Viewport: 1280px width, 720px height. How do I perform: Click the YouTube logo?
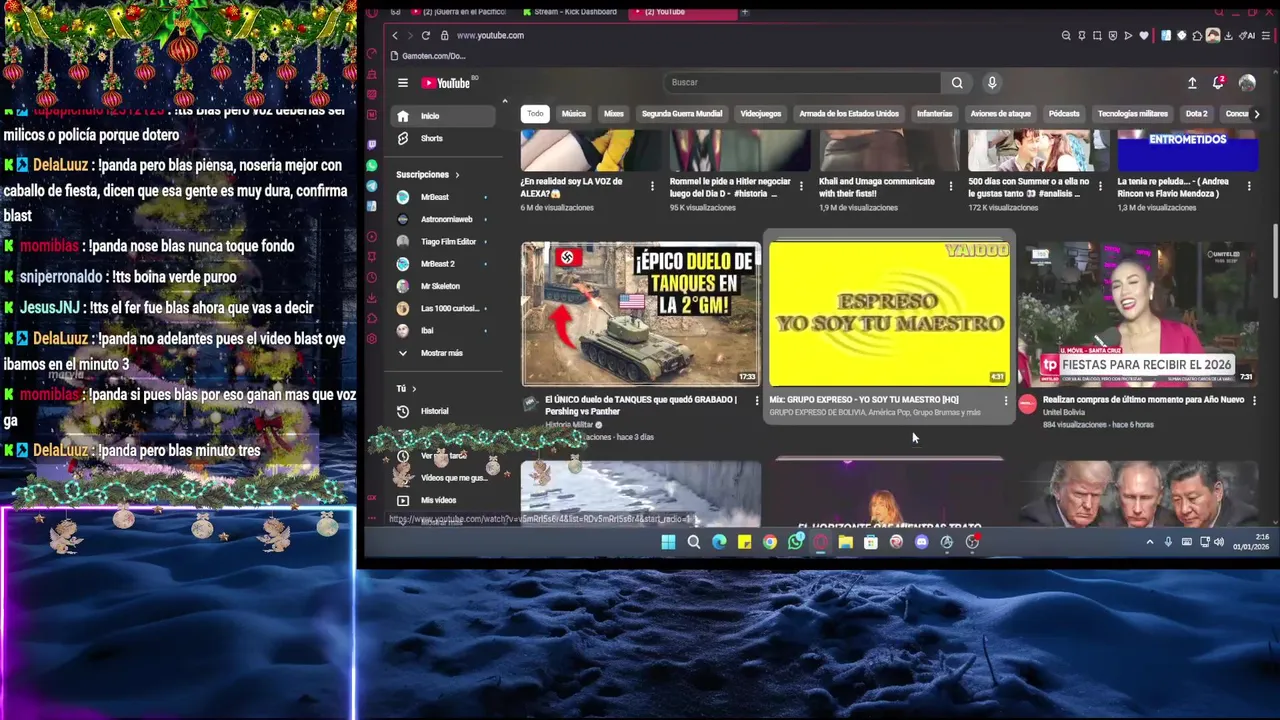445,83
